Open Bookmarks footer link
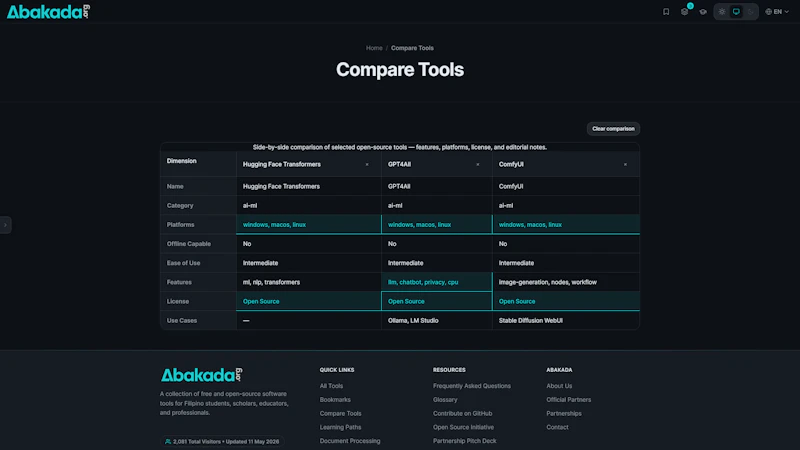This screenshot has height=450, width=800. tap(335, 400)
